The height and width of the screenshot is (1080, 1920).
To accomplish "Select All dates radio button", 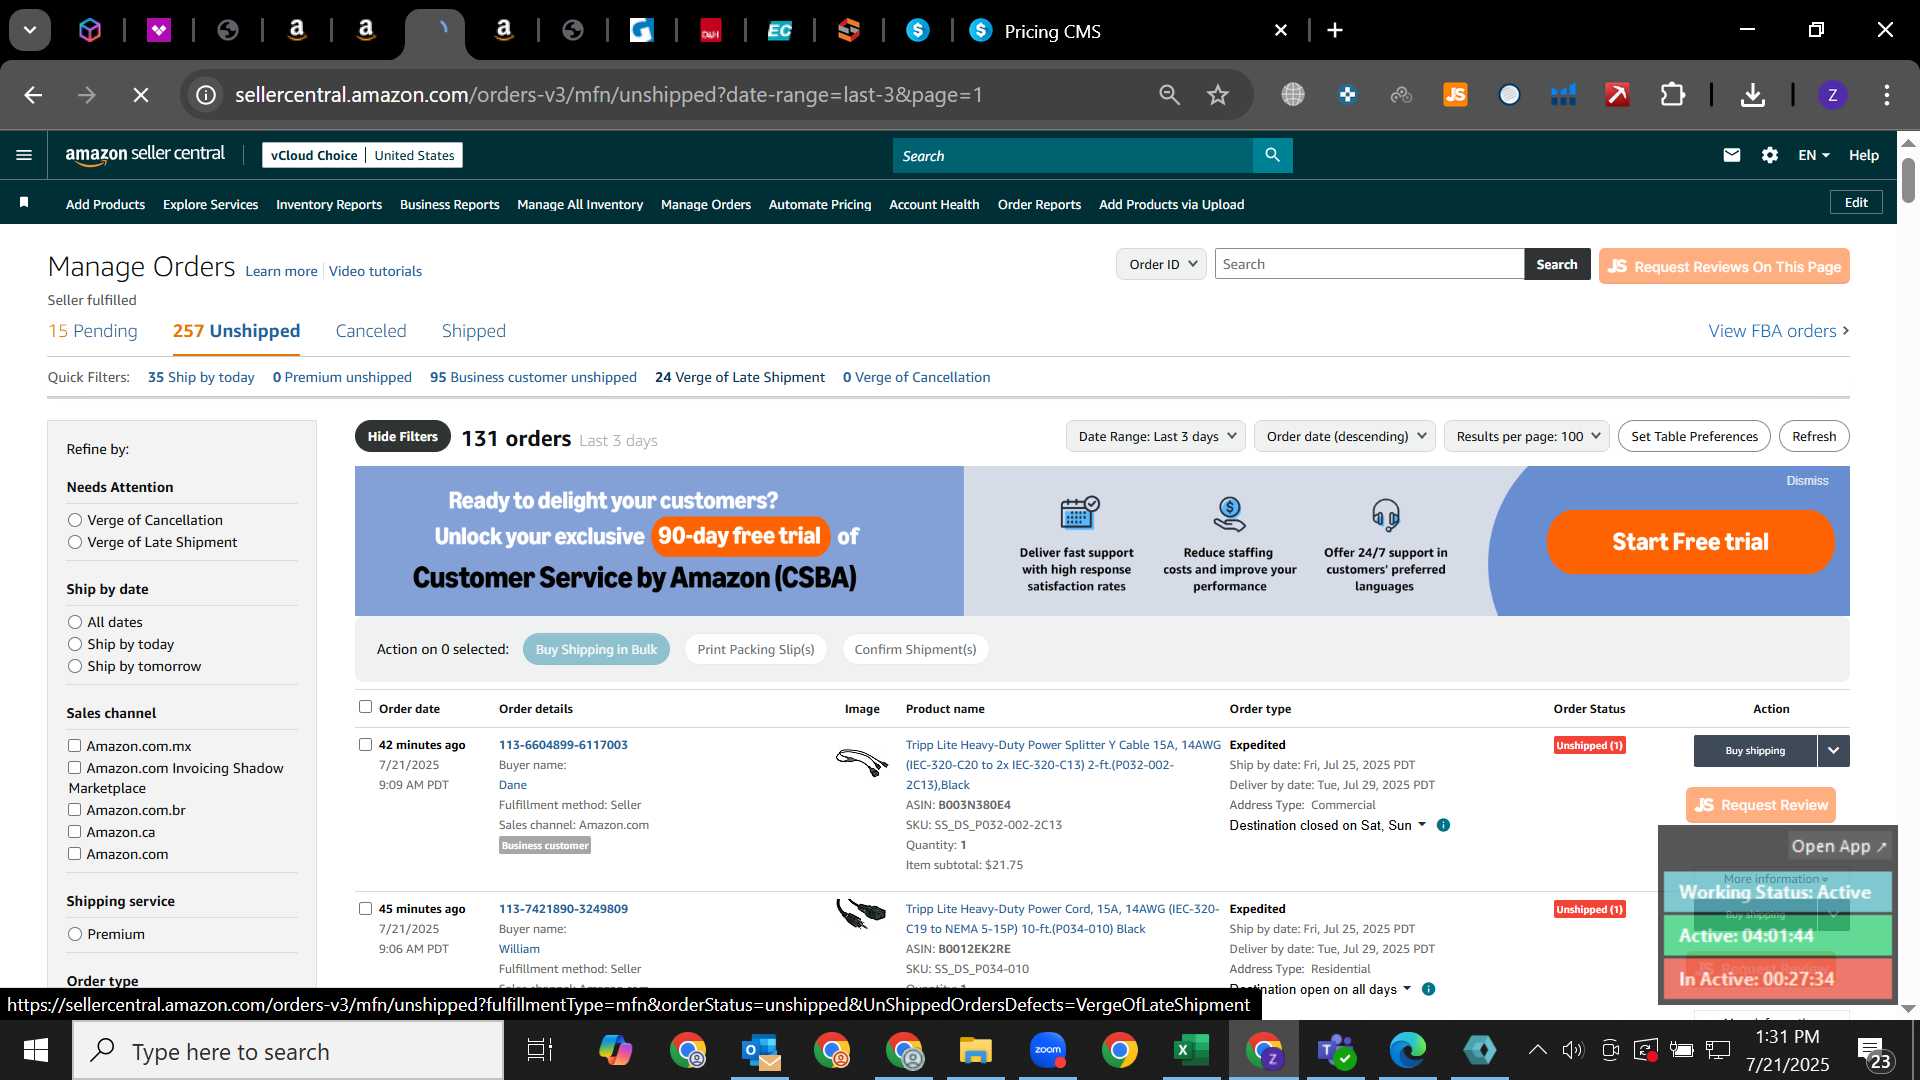I will [75, 622].
